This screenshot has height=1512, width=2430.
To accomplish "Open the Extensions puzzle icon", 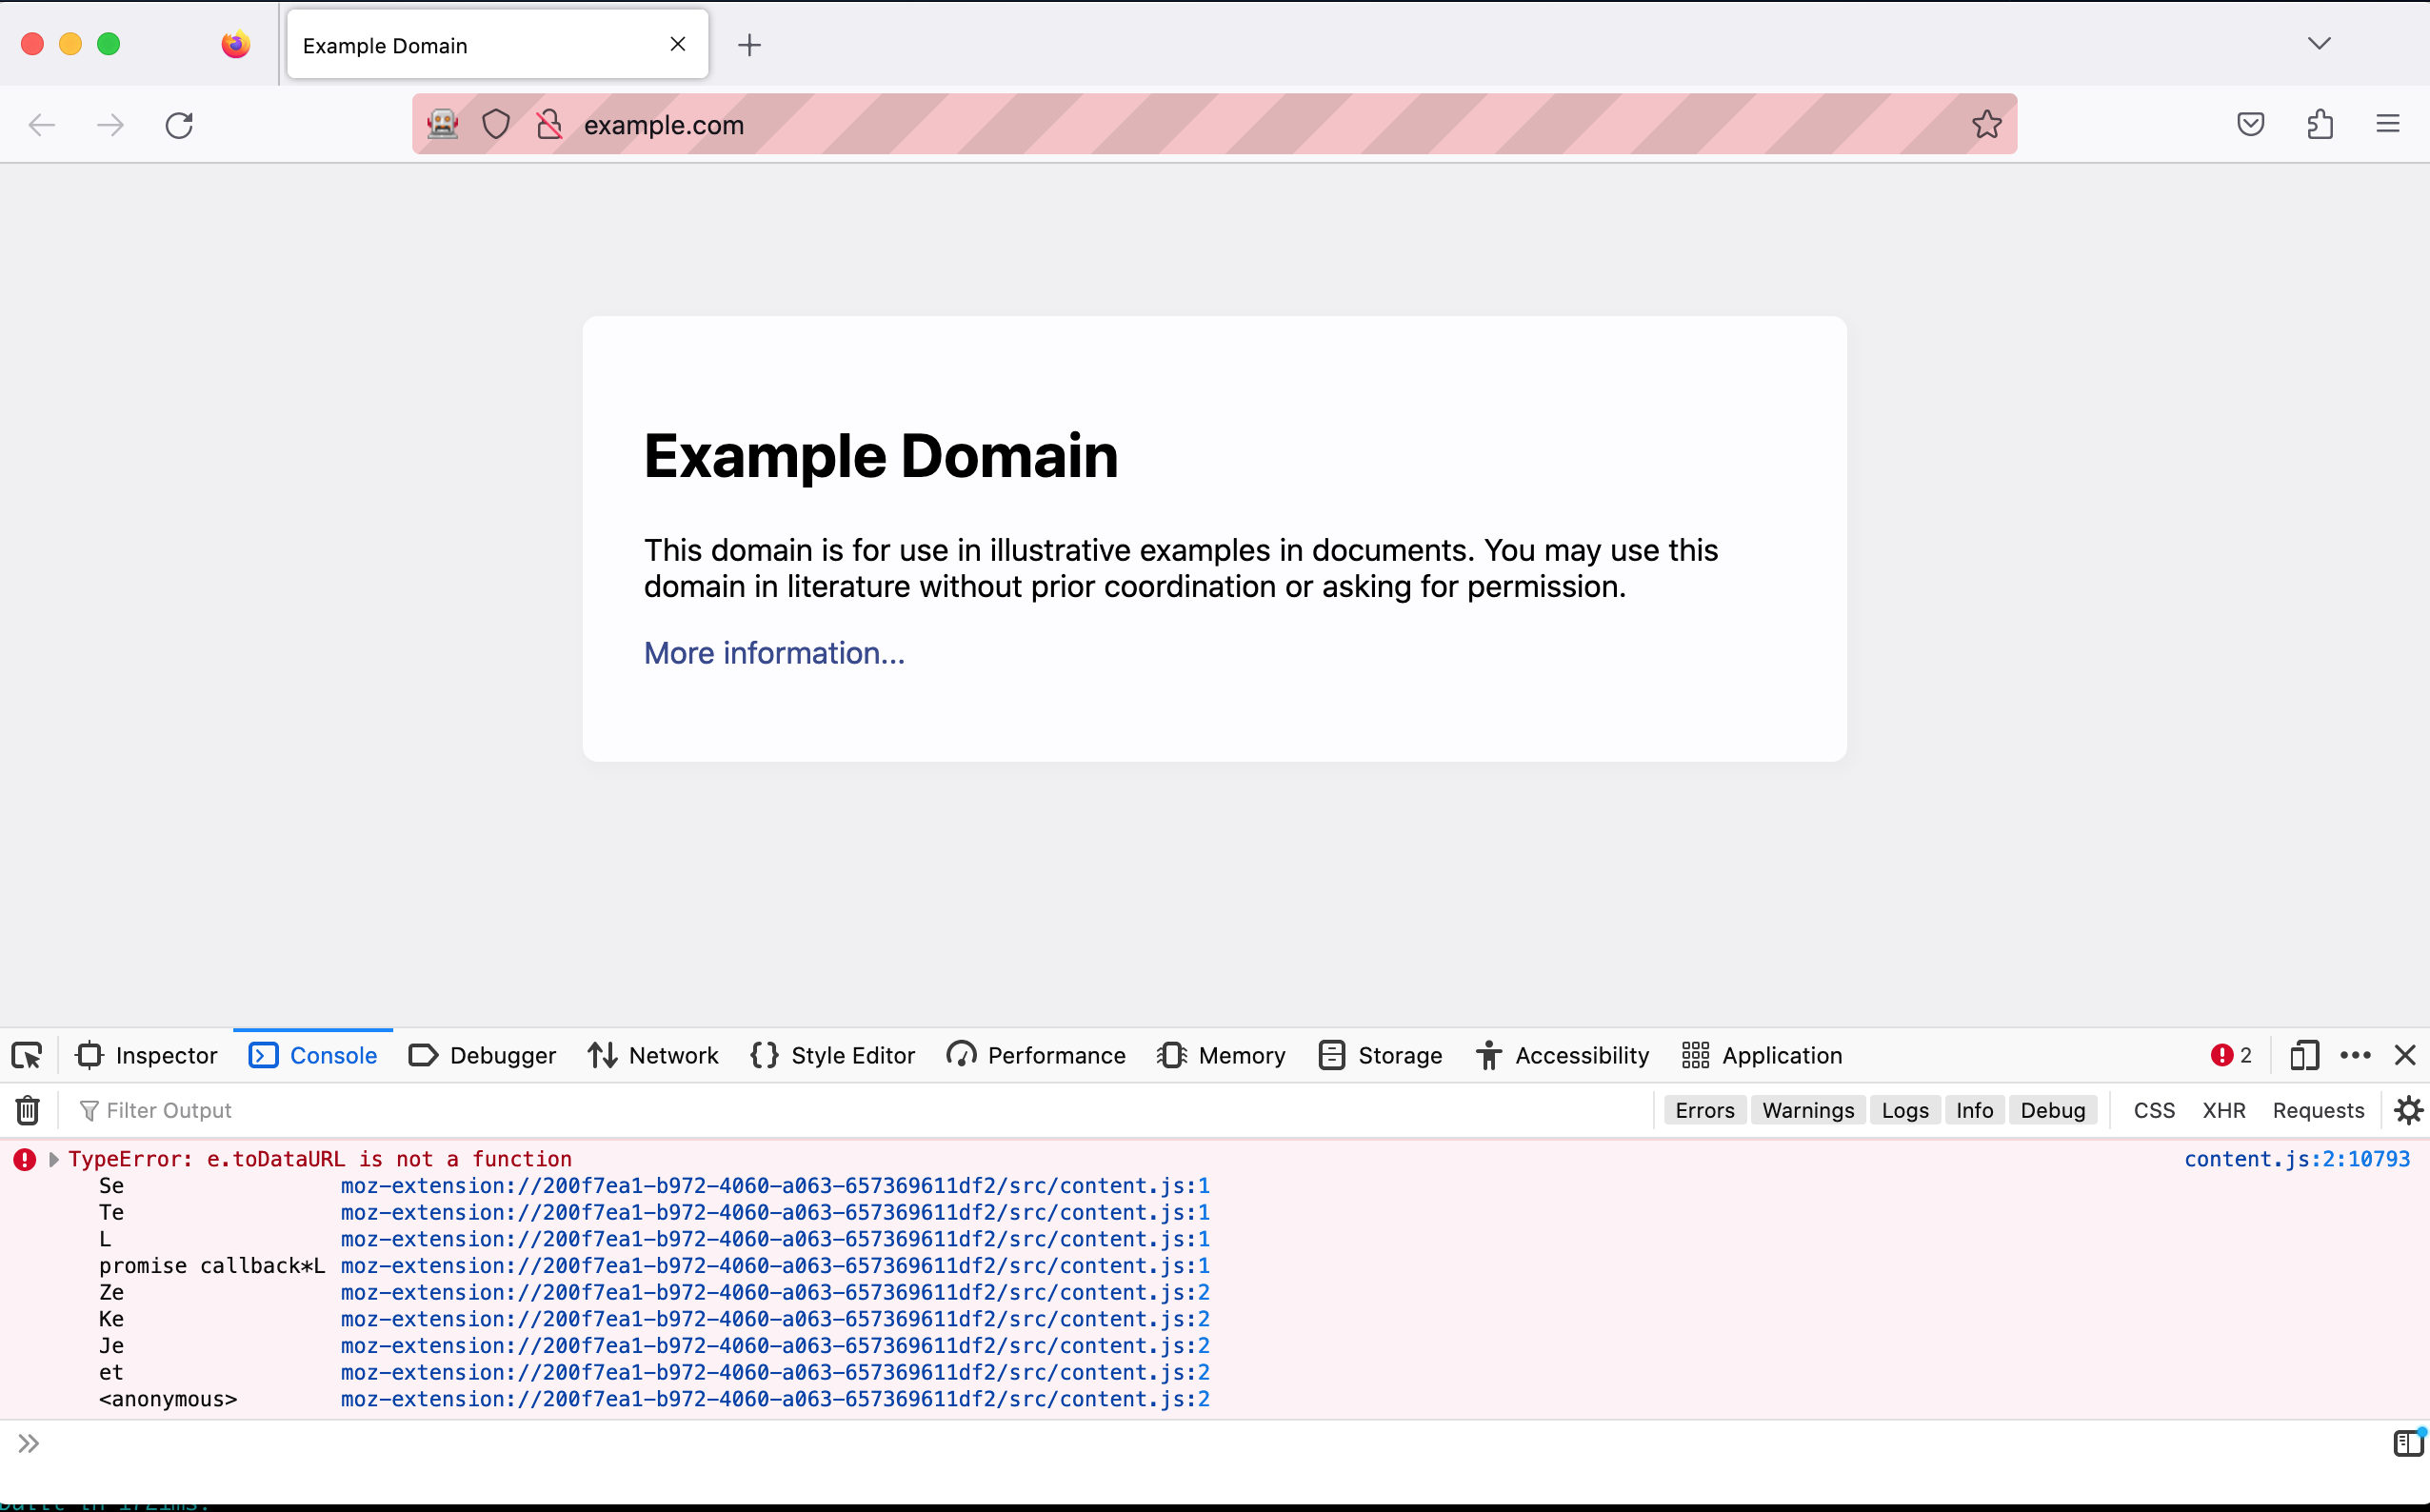I will coord(2320,125).
